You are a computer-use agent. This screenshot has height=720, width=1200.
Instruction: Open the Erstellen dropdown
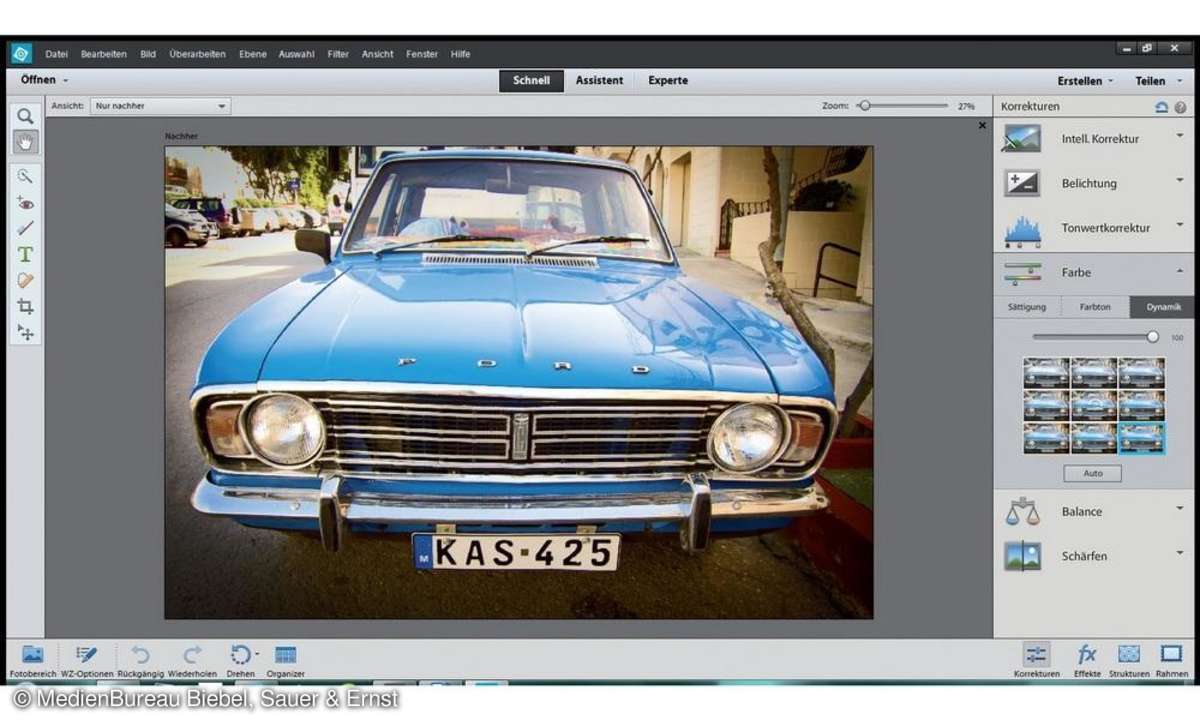pos(1084,81)
